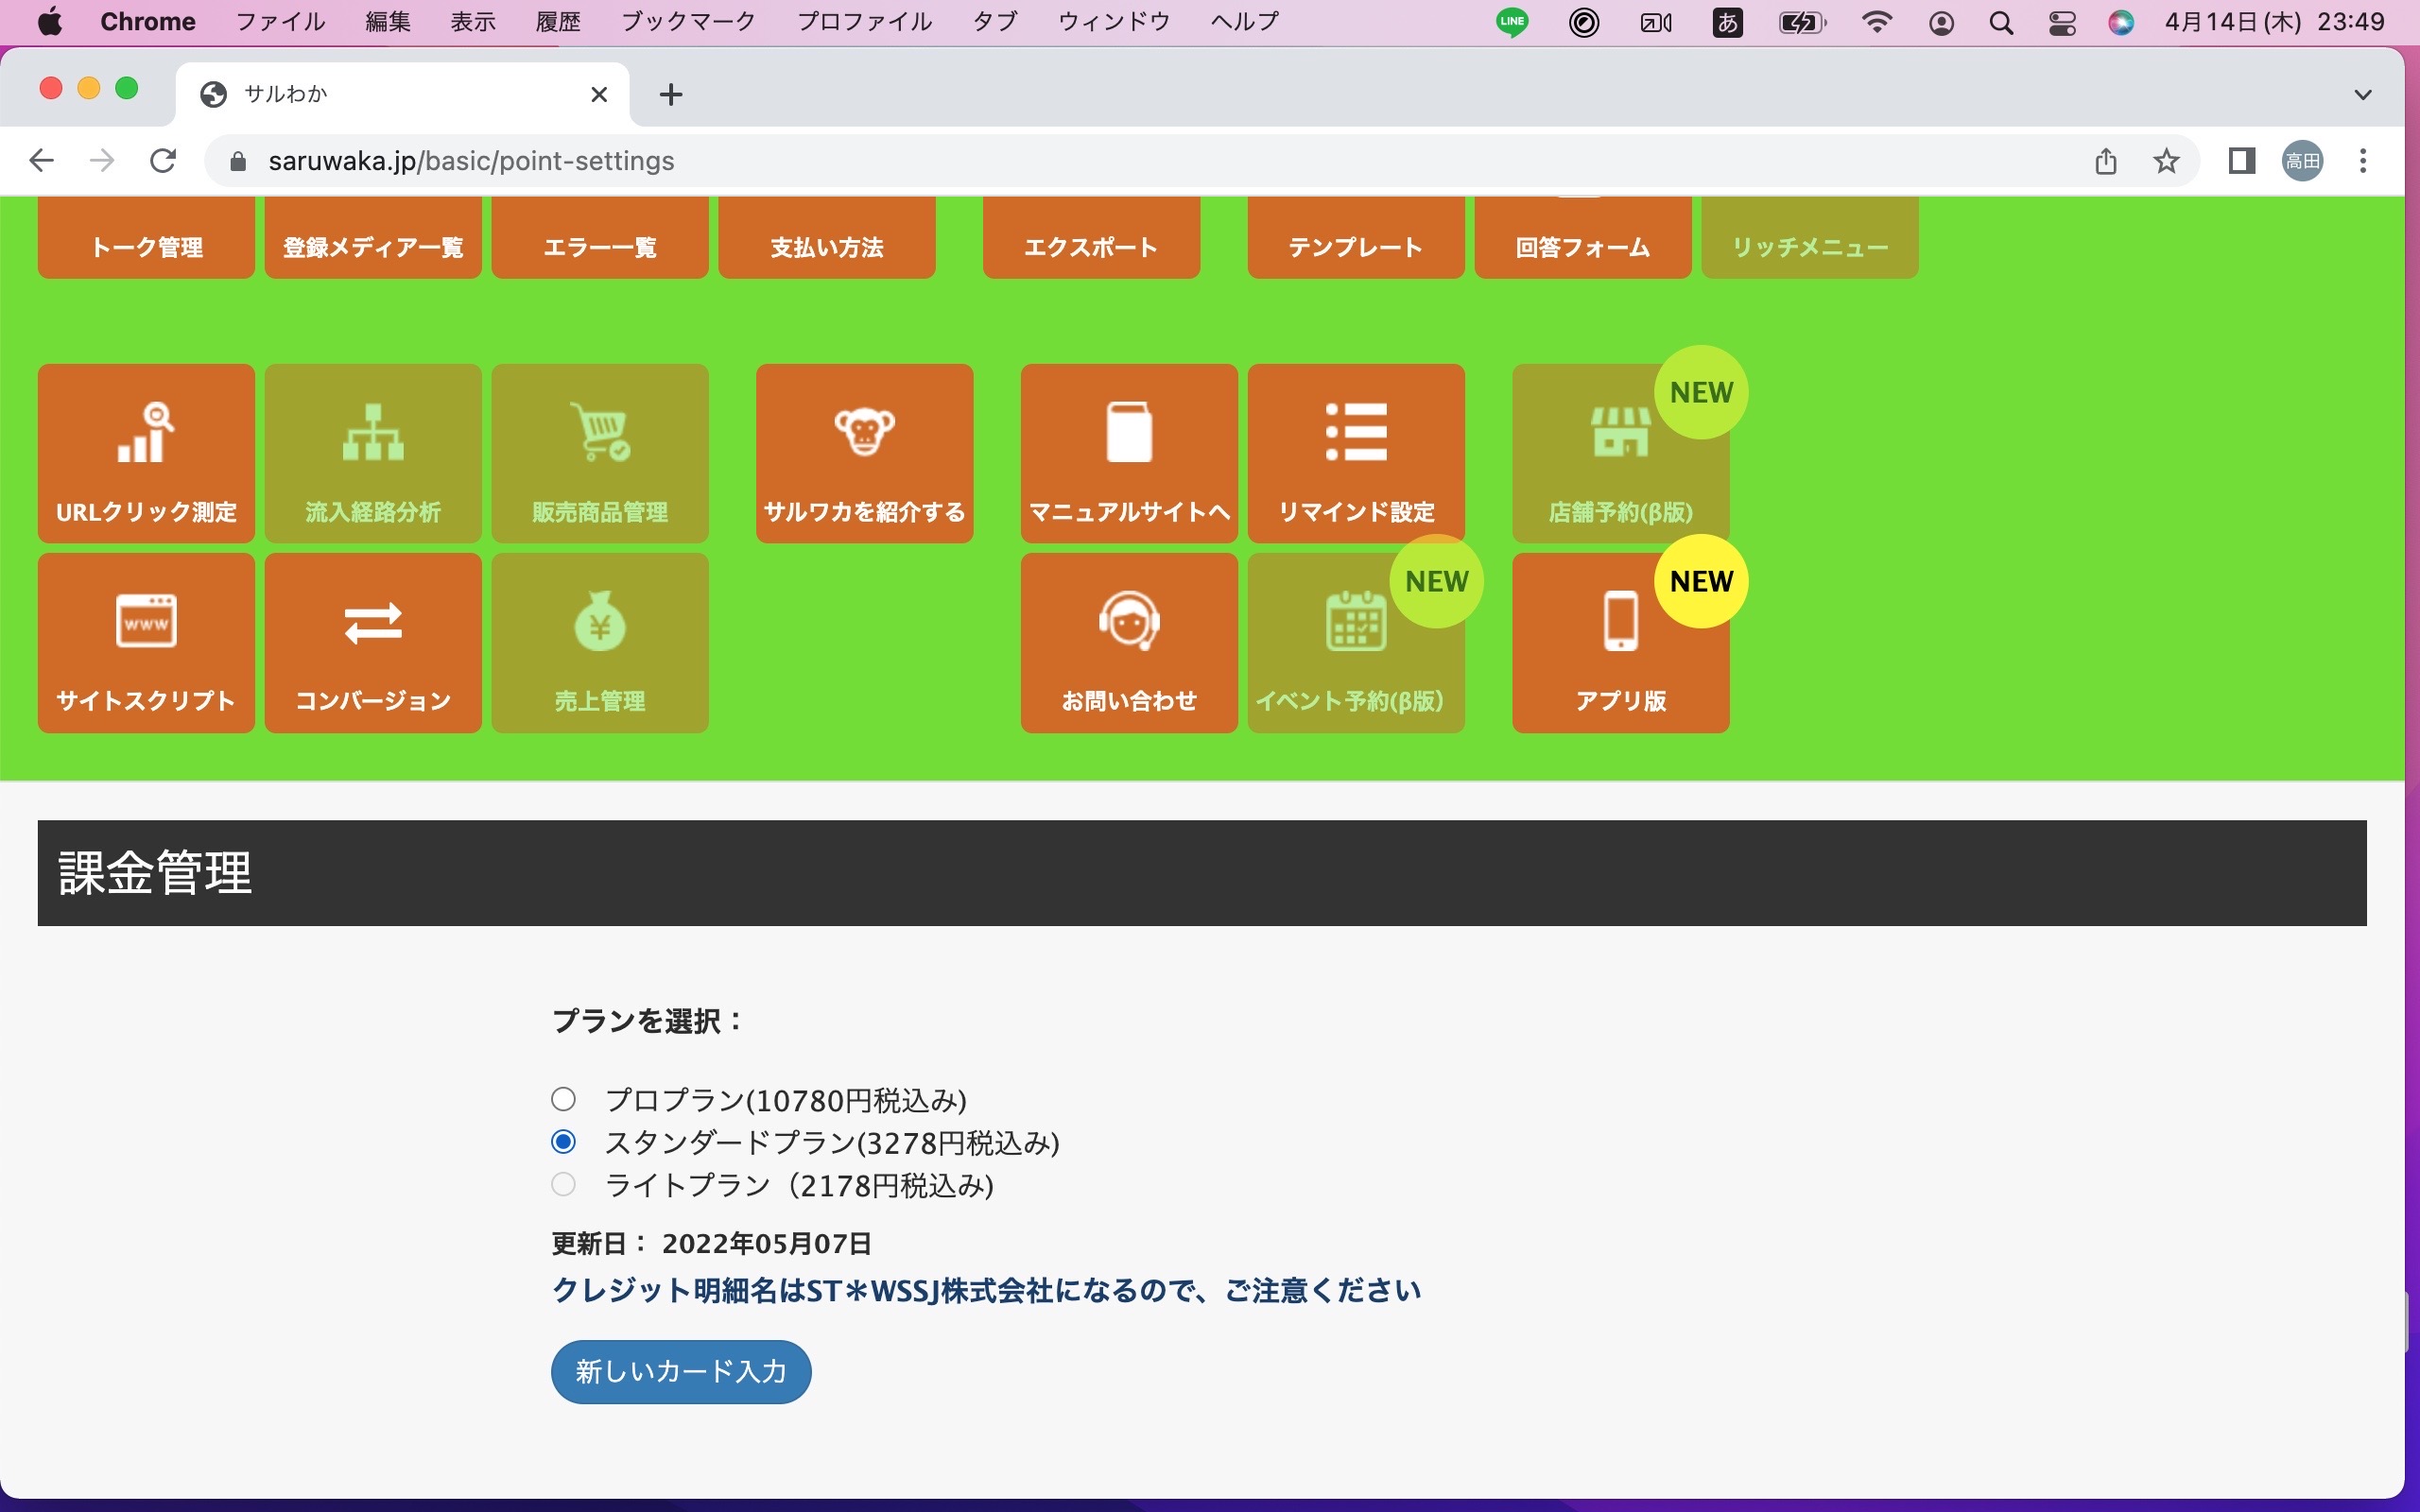Go back with the browser back arrow
The height and width of the screenshot is (1512, 2420).
41,161
